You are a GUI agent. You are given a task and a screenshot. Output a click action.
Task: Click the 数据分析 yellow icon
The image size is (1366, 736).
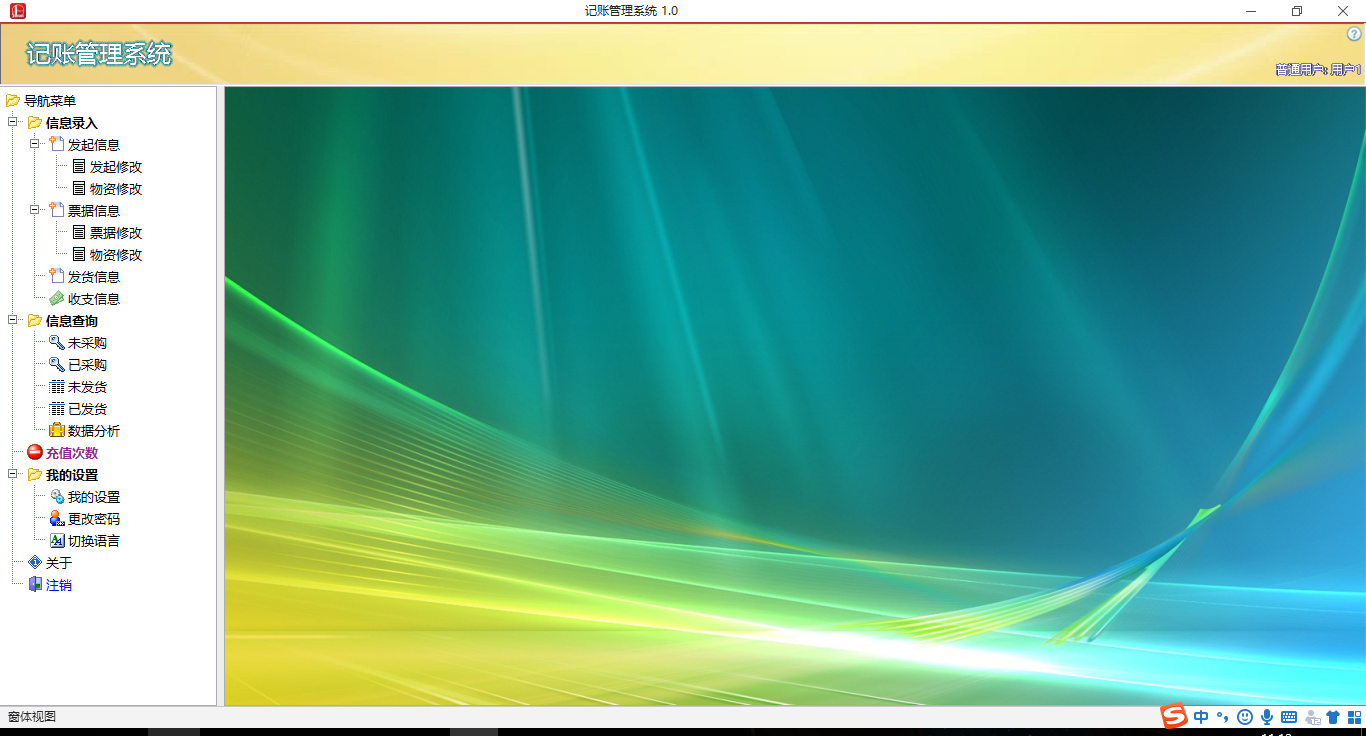click(x=57, y=431)
